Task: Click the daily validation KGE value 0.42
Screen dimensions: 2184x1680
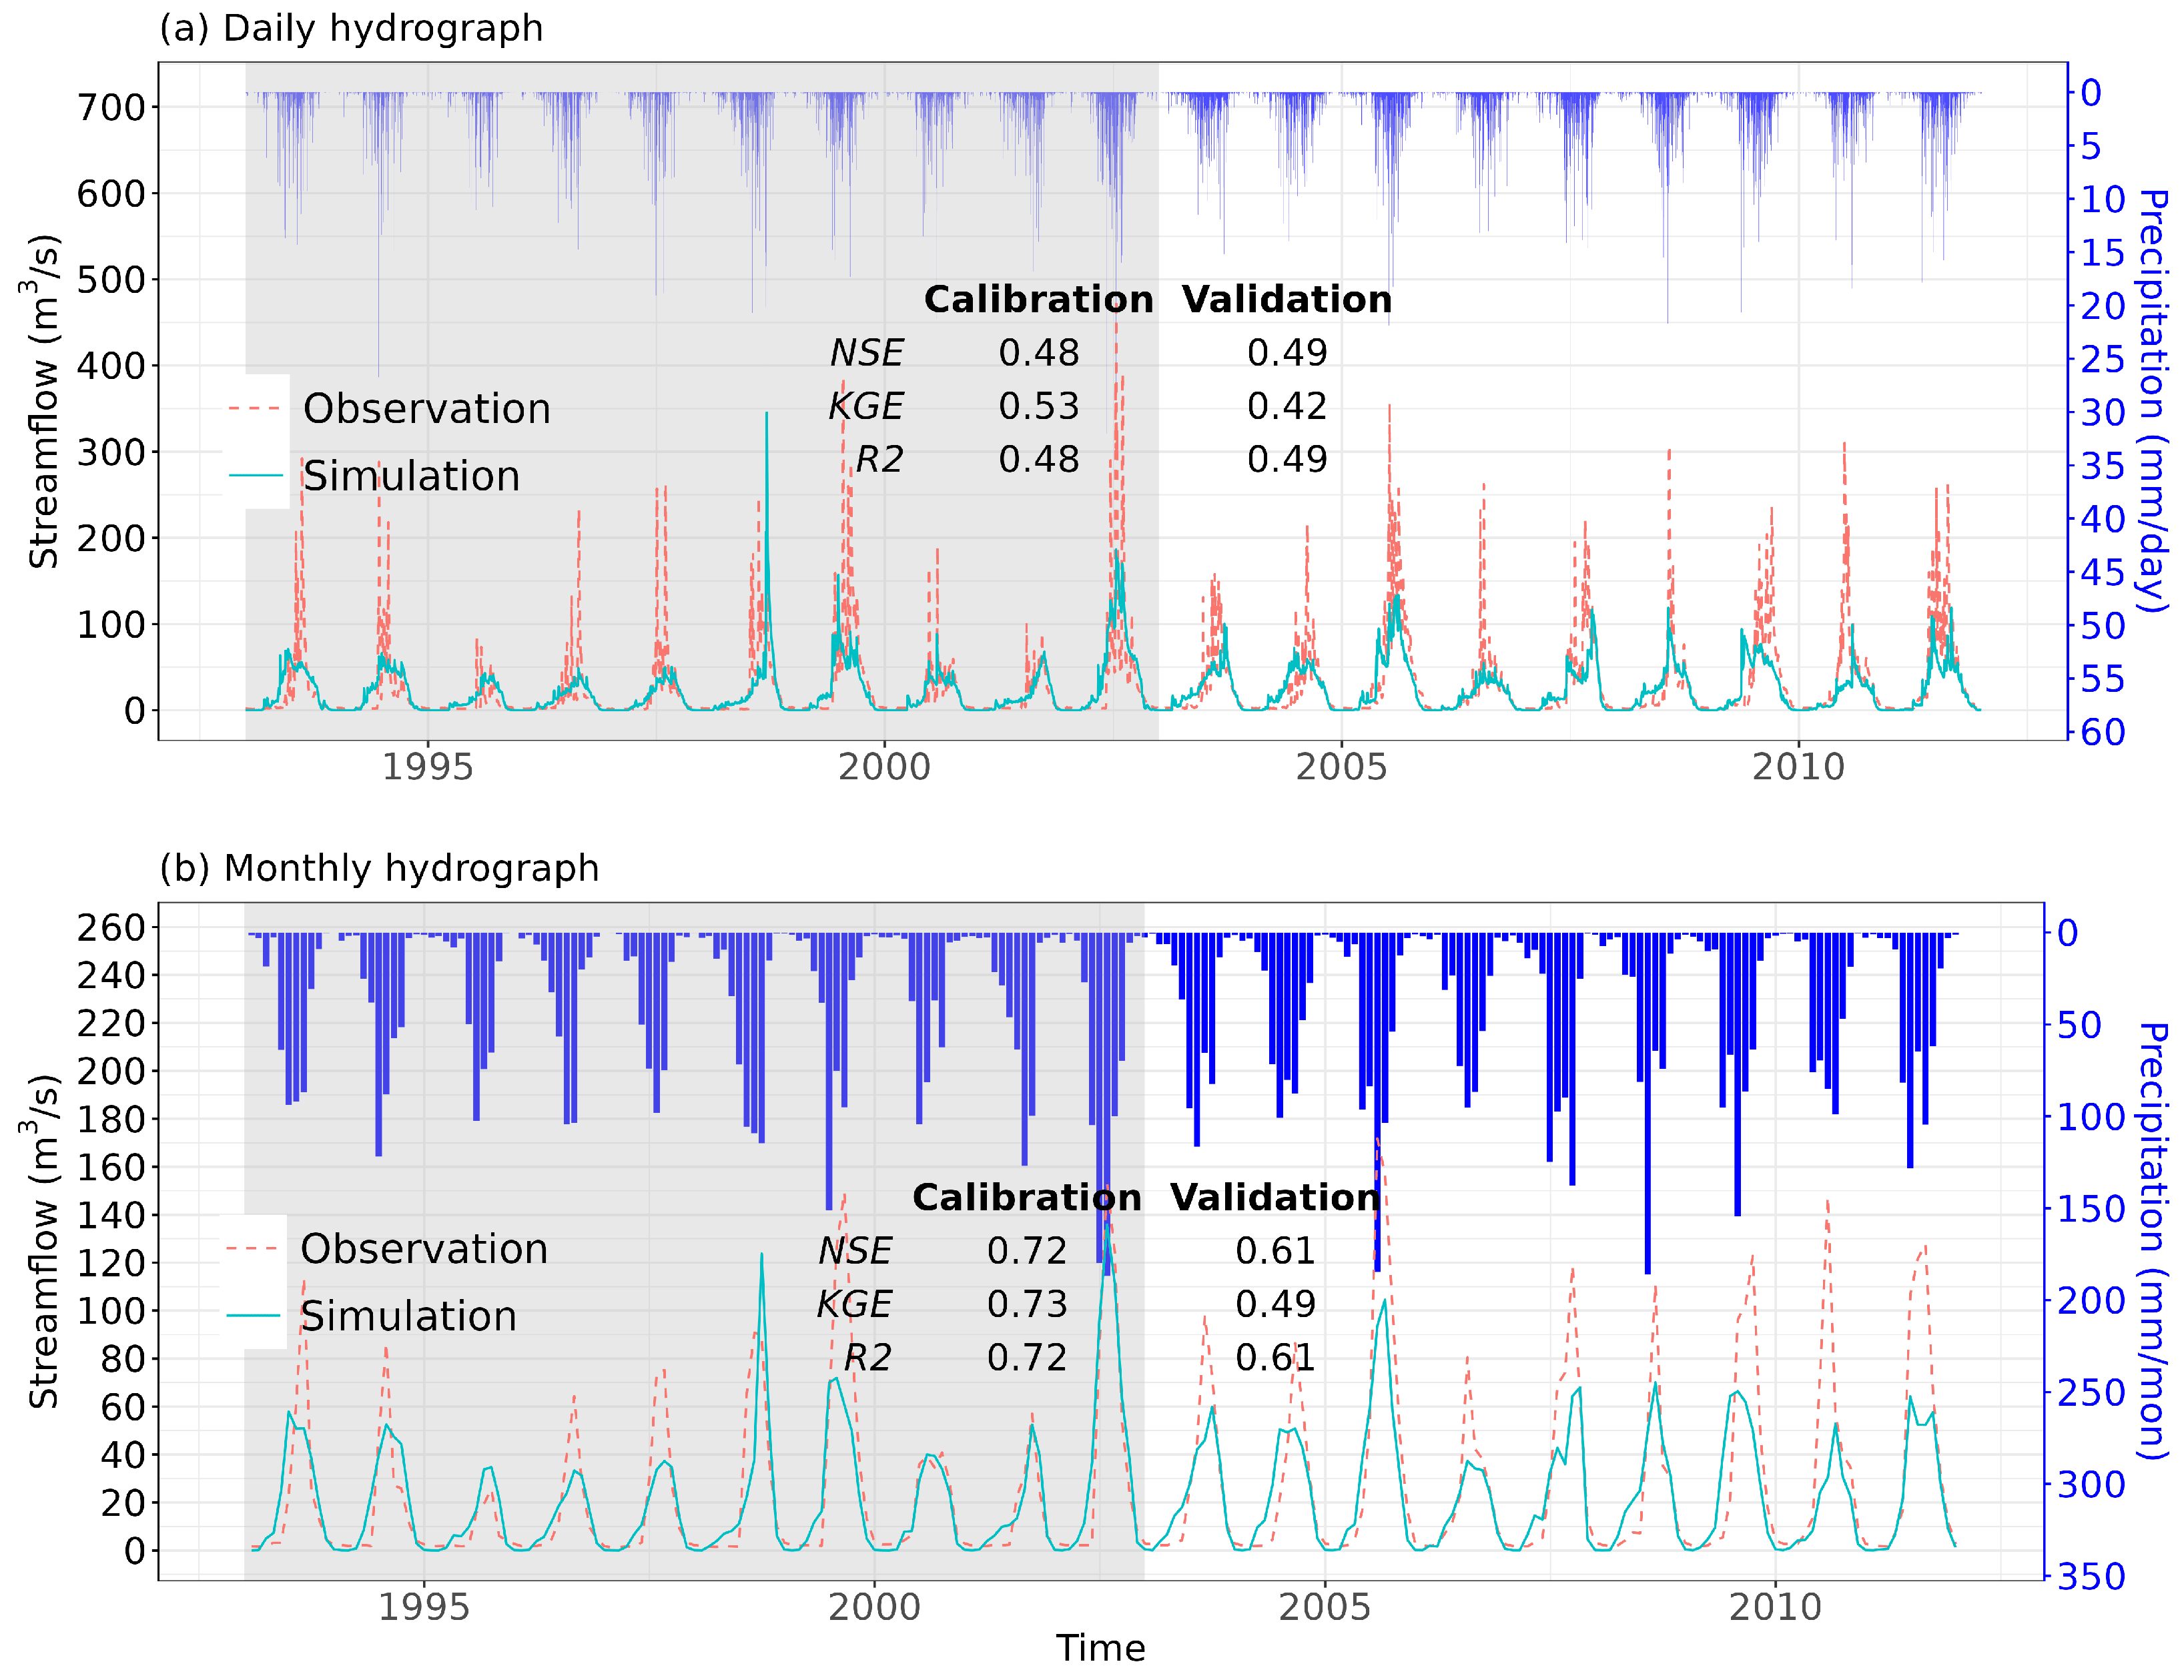Action: (x=1287, y=406)
